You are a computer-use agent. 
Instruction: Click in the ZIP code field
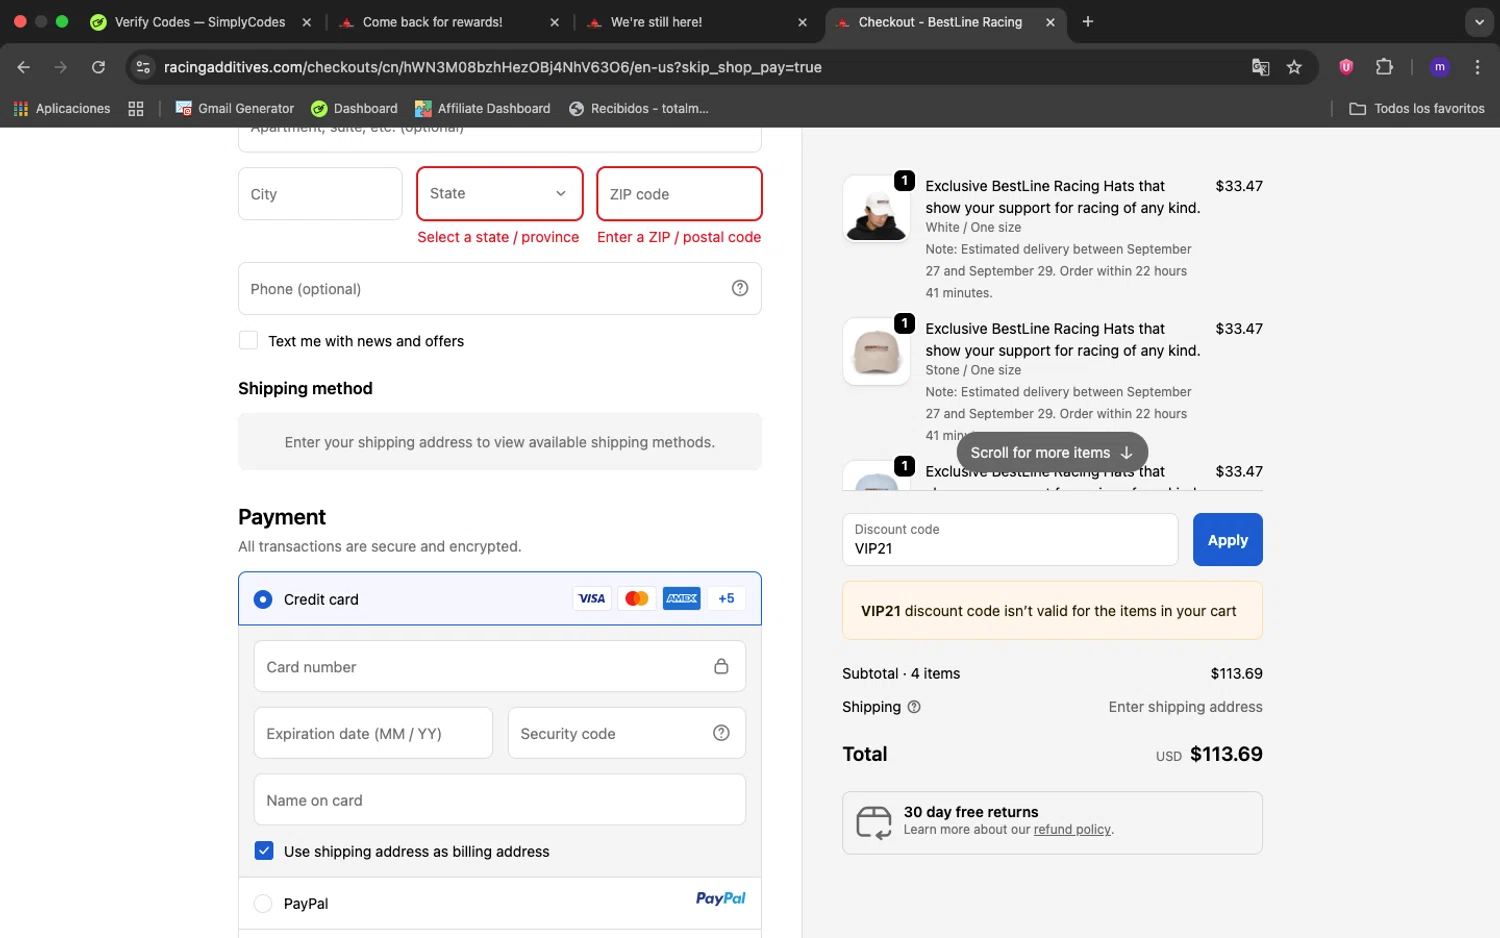(x=679, y=194)
